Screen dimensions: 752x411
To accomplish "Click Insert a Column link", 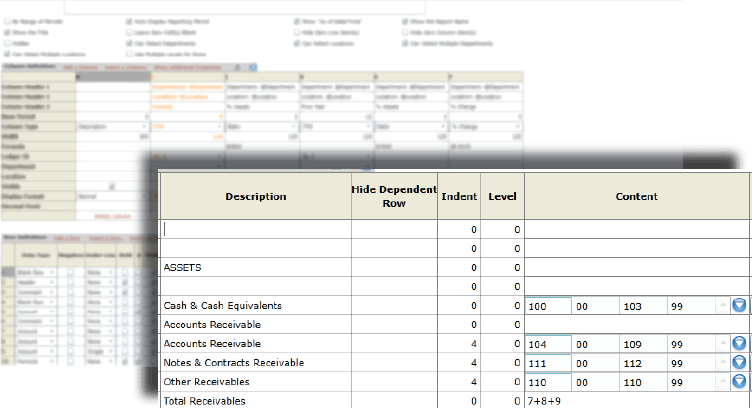I will [126, 67].
